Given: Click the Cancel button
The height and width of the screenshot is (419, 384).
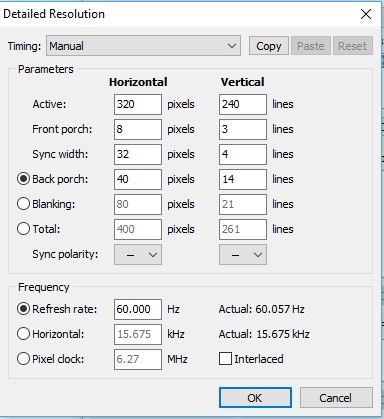Looking at the screenshot, I should tap(336, 398).
